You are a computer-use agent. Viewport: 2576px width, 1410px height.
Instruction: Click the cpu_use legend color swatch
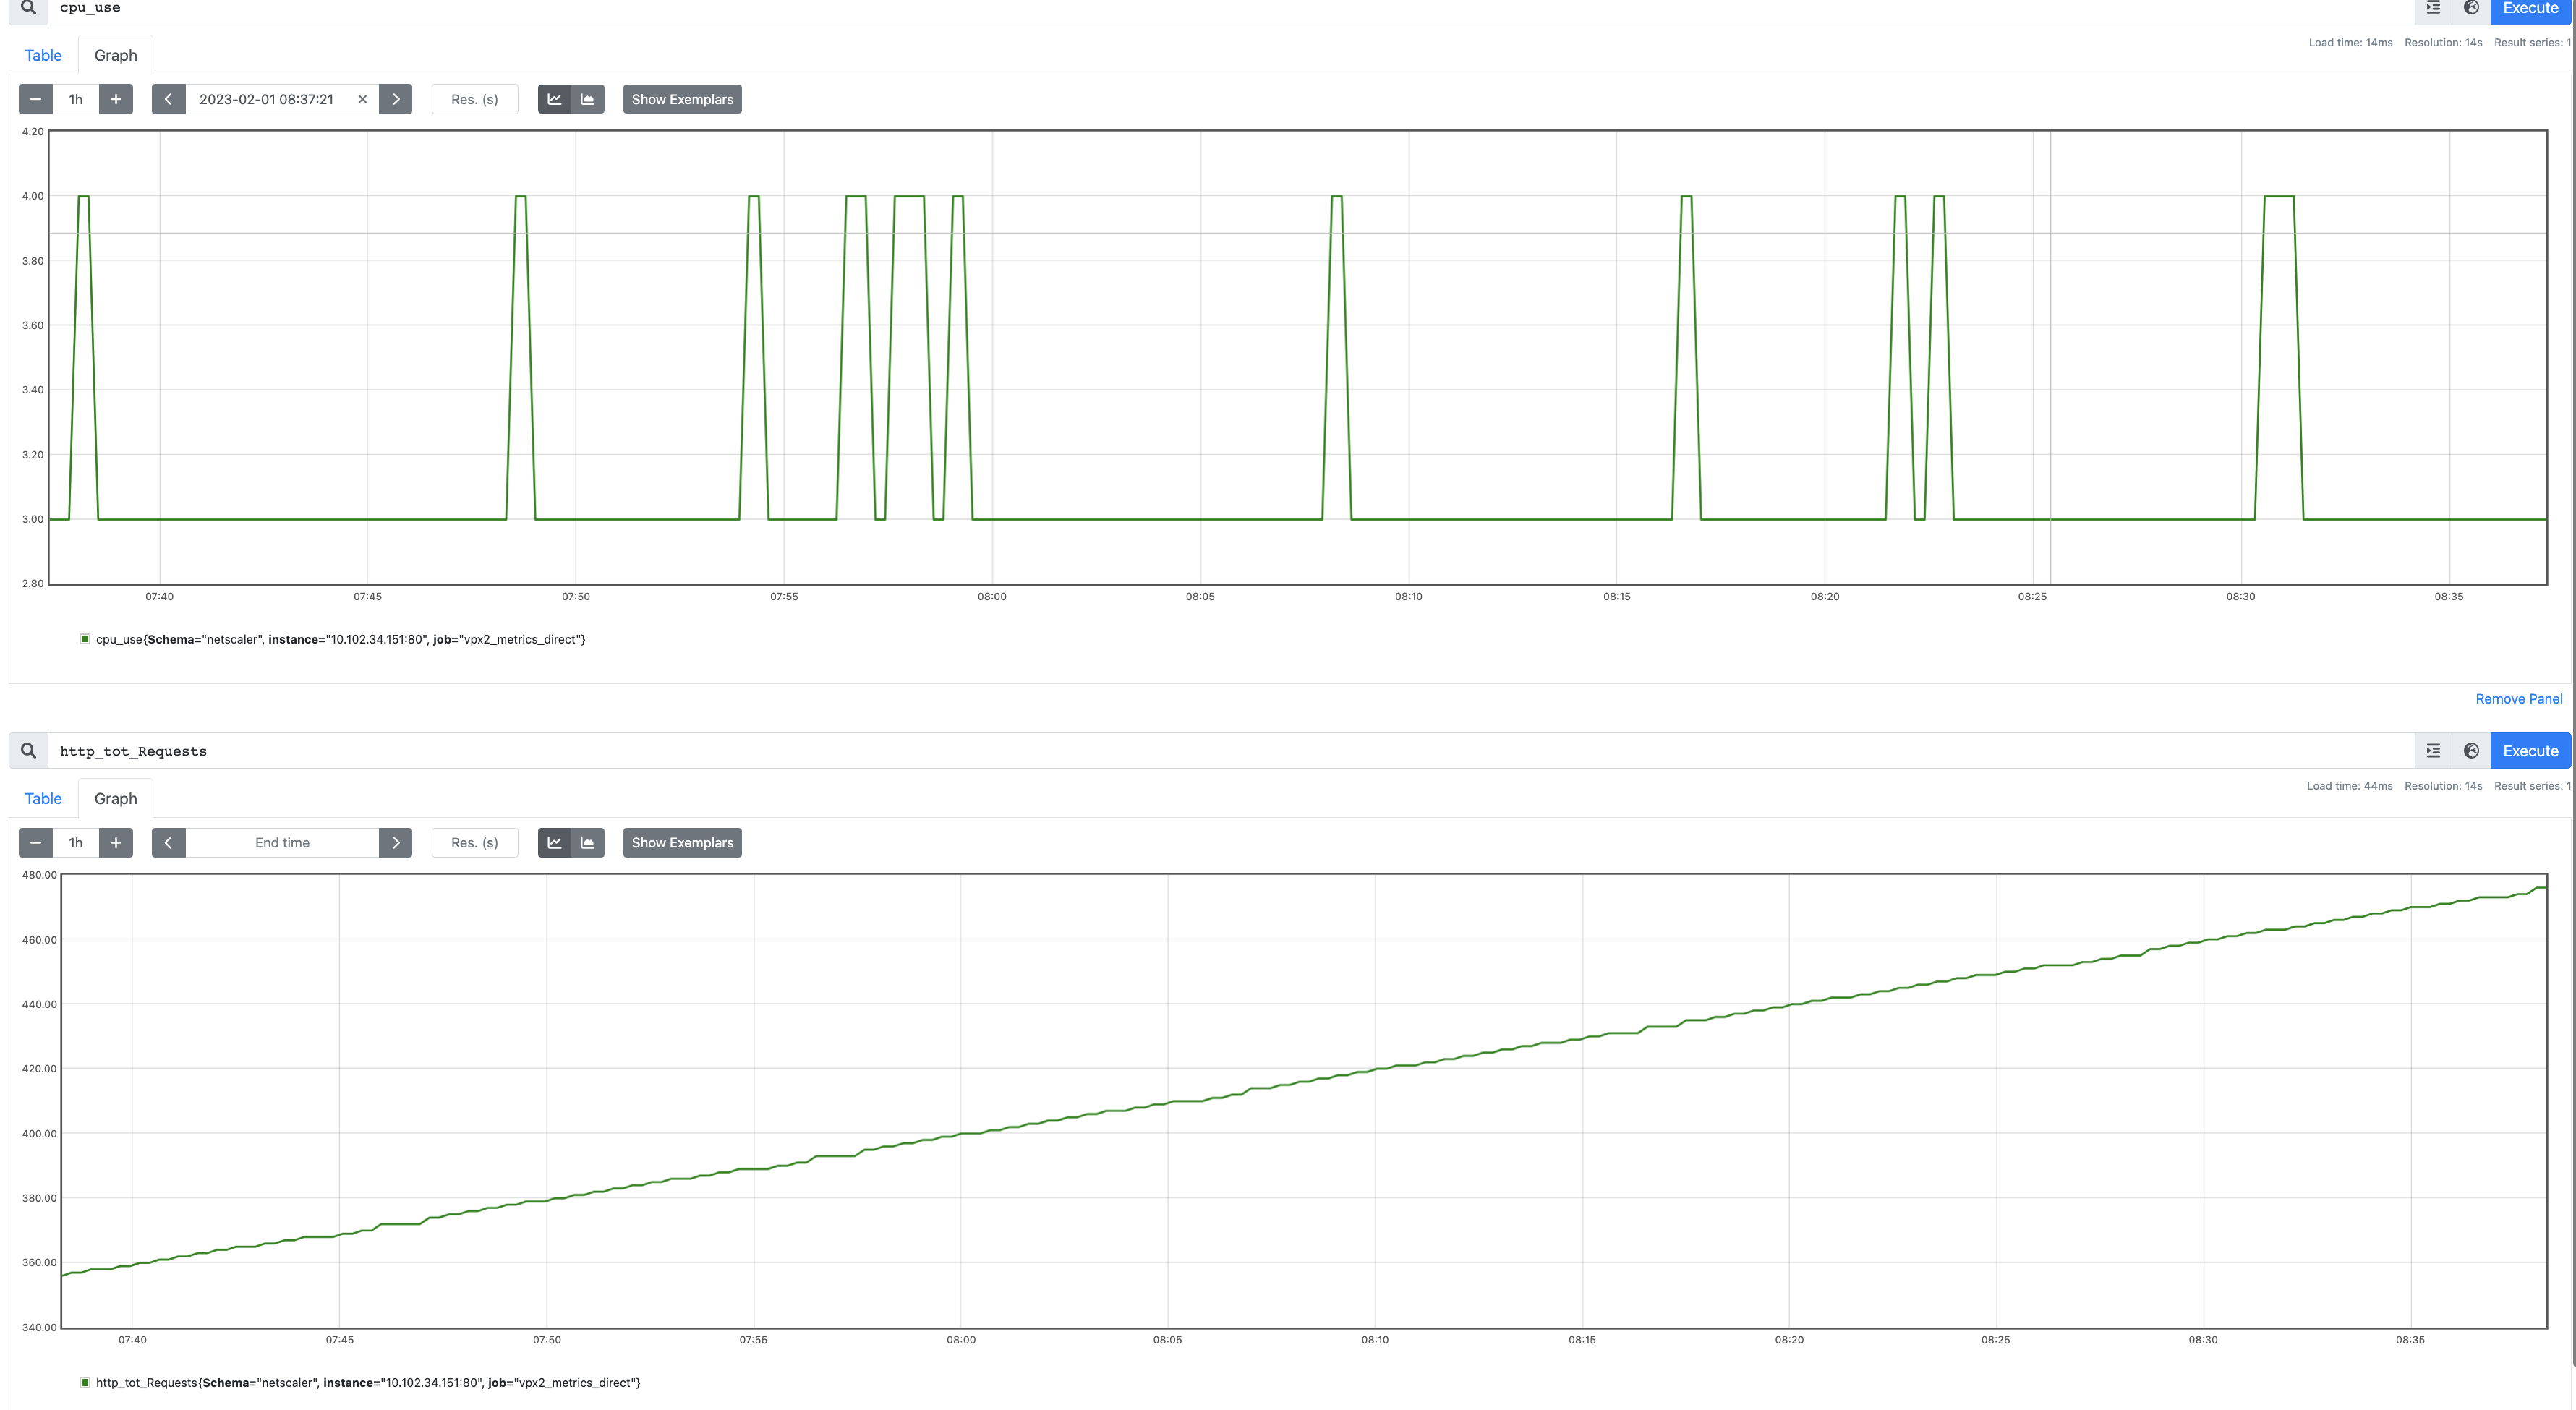tap(85, 639)
